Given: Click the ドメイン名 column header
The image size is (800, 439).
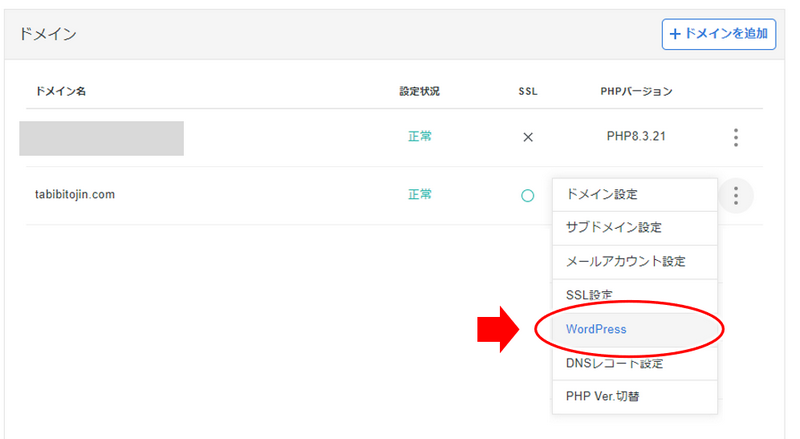Looking at the screenshot, I should tap(60, 91).
